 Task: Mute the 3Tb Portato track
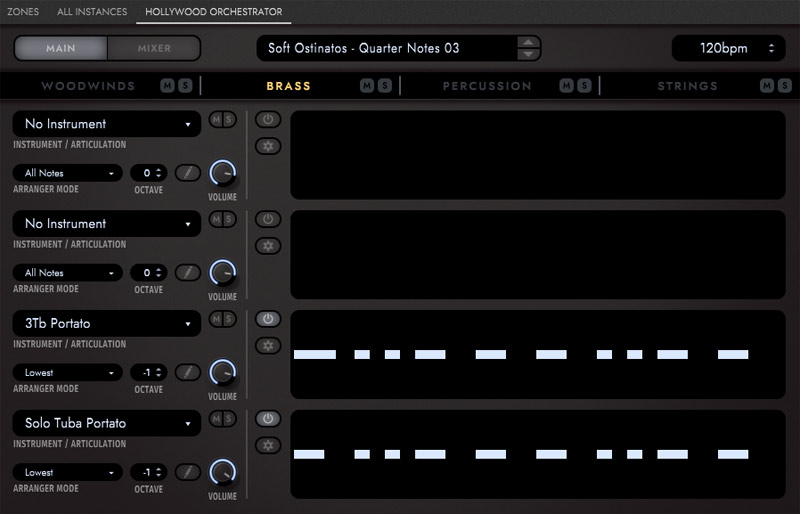point(216,320)
